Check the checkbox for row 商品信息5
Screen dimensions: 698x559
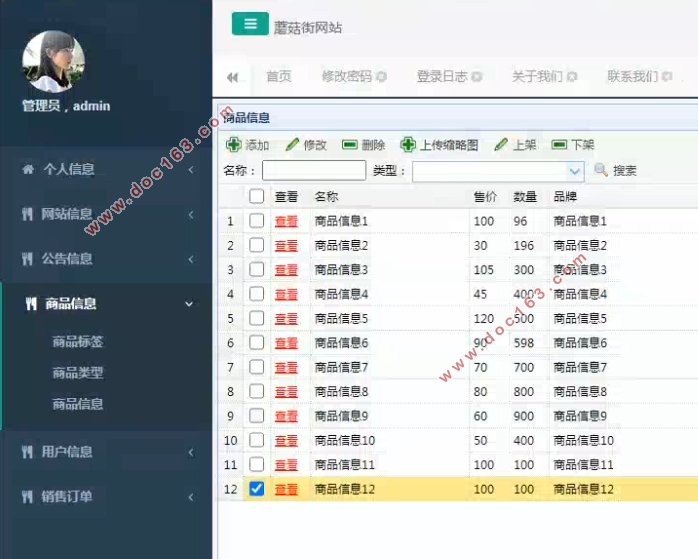pyautogui.click(x=256, y=318)
